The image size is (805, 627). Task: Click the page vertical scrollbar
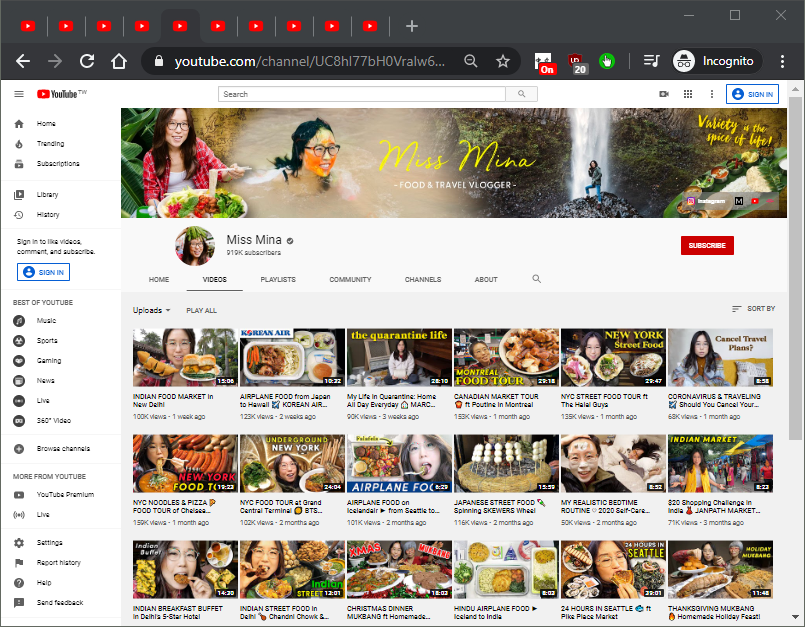pyautogui.click(x=795, y=267)
